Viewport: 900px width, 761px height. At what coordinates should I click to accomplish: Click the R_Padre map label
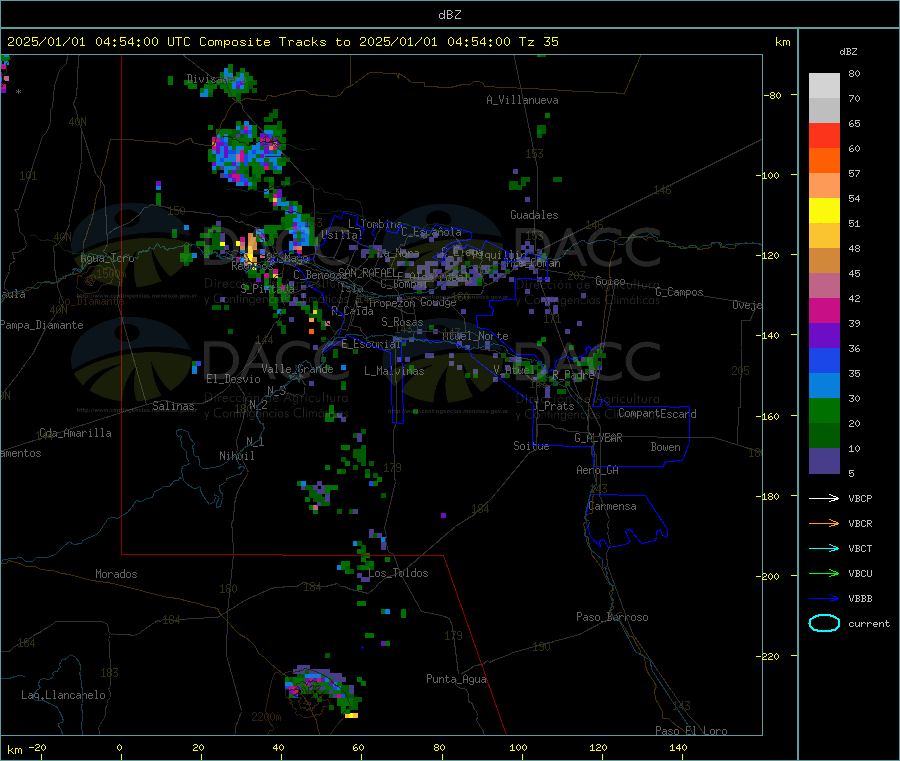(x=574, y=375)
